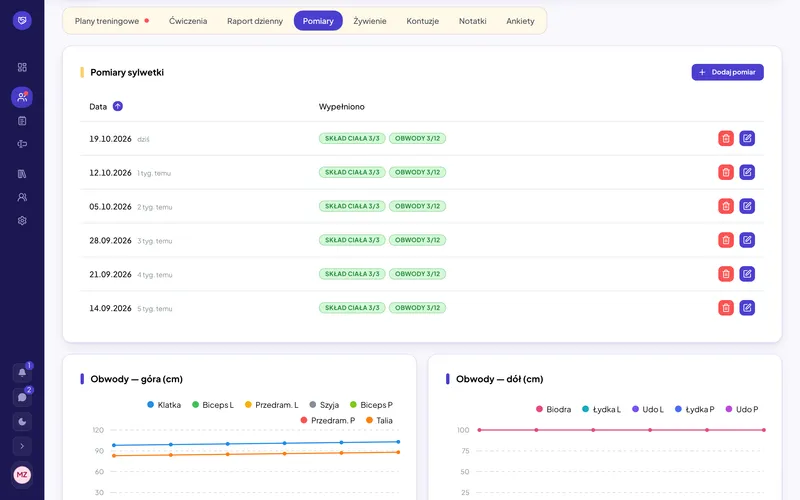Viewport: 800px width, 500px height.
Task: Click OBWODY 3/12 badge for 14.09.2026
Action: (x=417, y=308)
